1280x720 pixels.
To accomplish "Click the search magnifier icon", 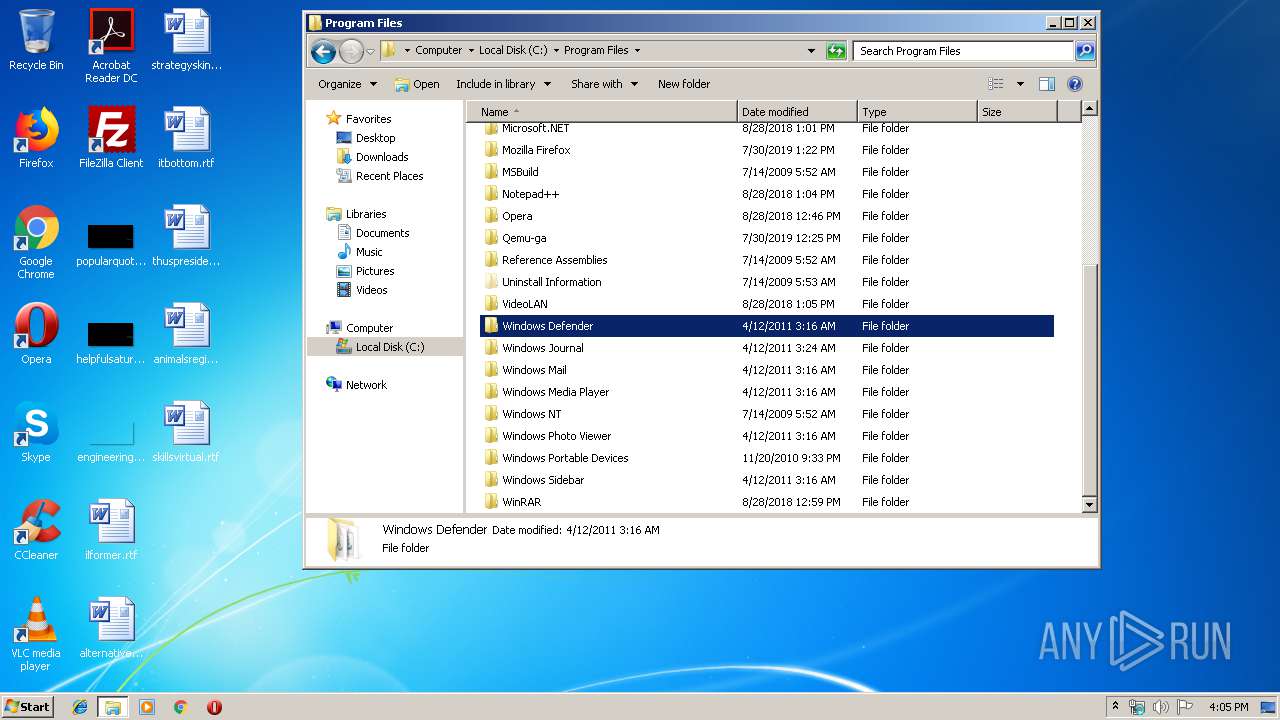I will pos(1084,51).
